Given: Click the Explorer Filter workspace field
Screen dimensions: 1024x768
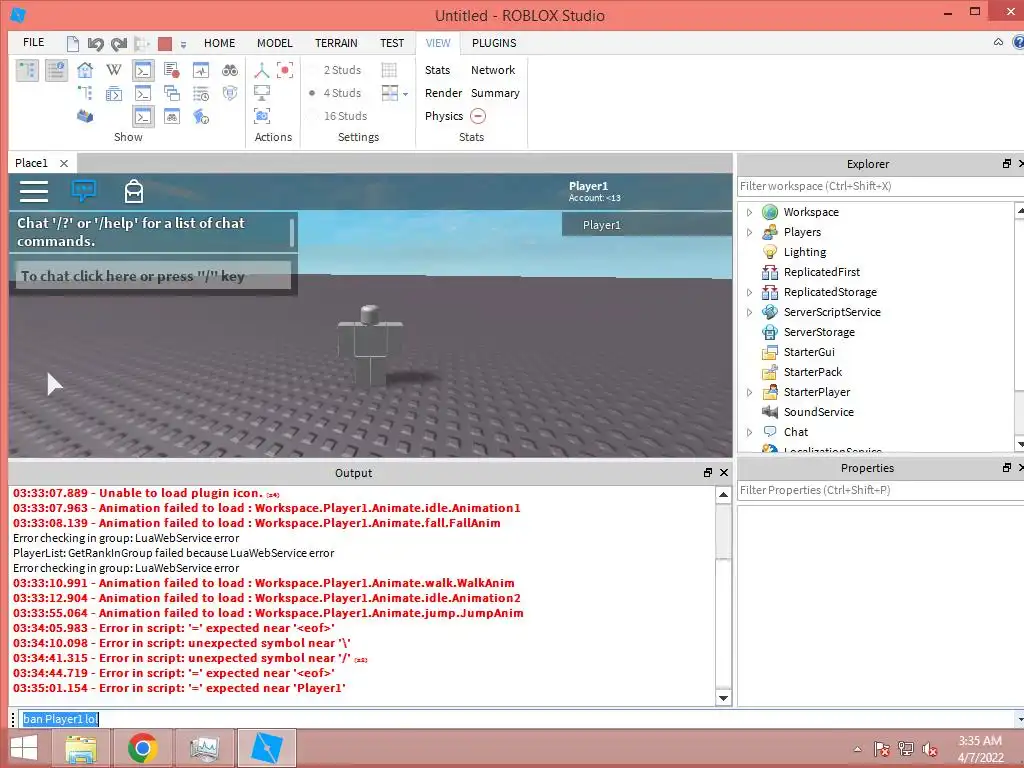Looking at the screenshot, I should click(880, 186).
